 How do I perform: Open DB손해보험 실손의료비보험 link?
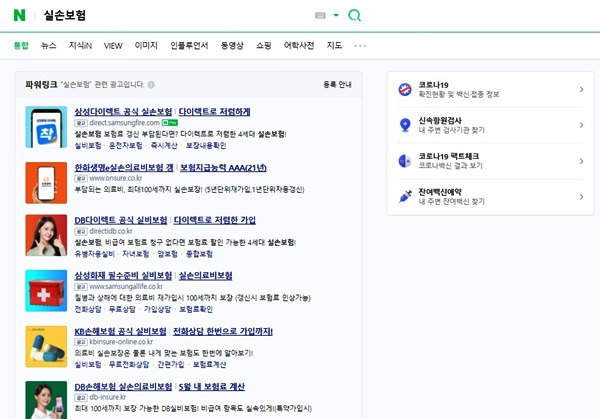[123, 387]
